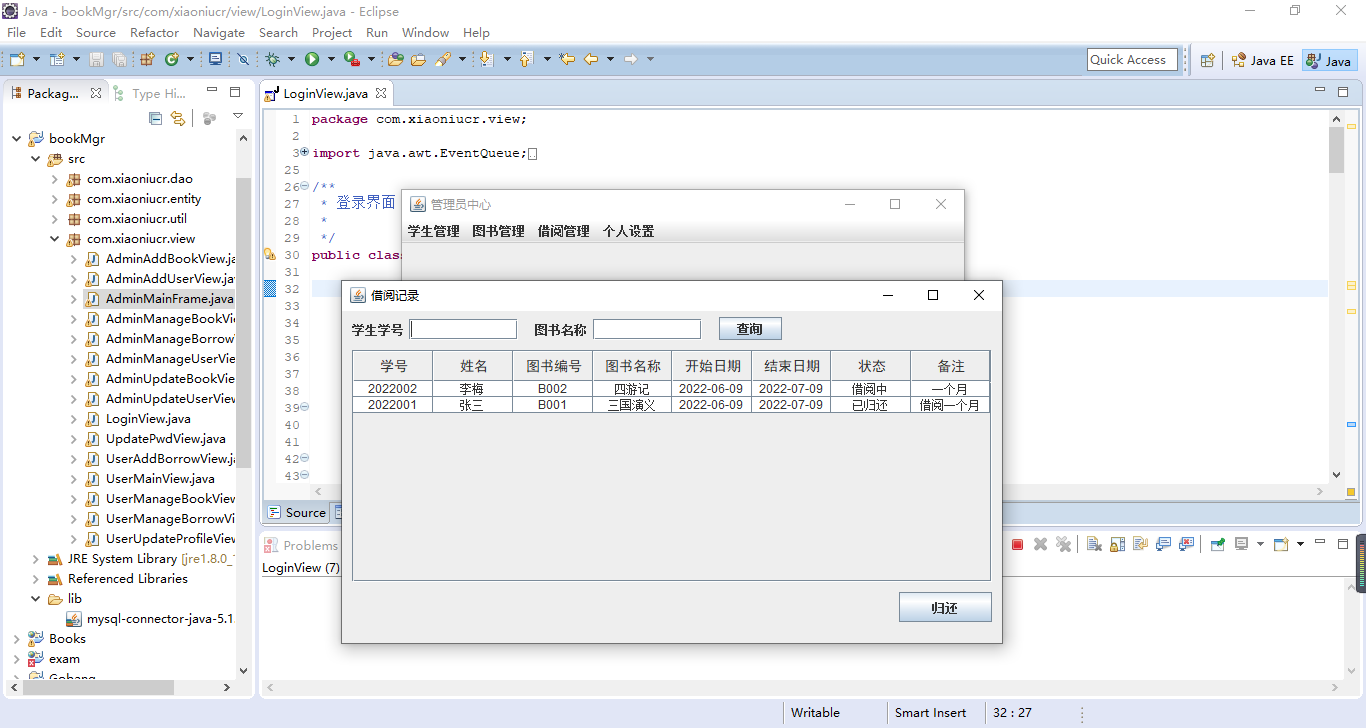Click the Open Perspective icon

click(x=1208, y=60)
